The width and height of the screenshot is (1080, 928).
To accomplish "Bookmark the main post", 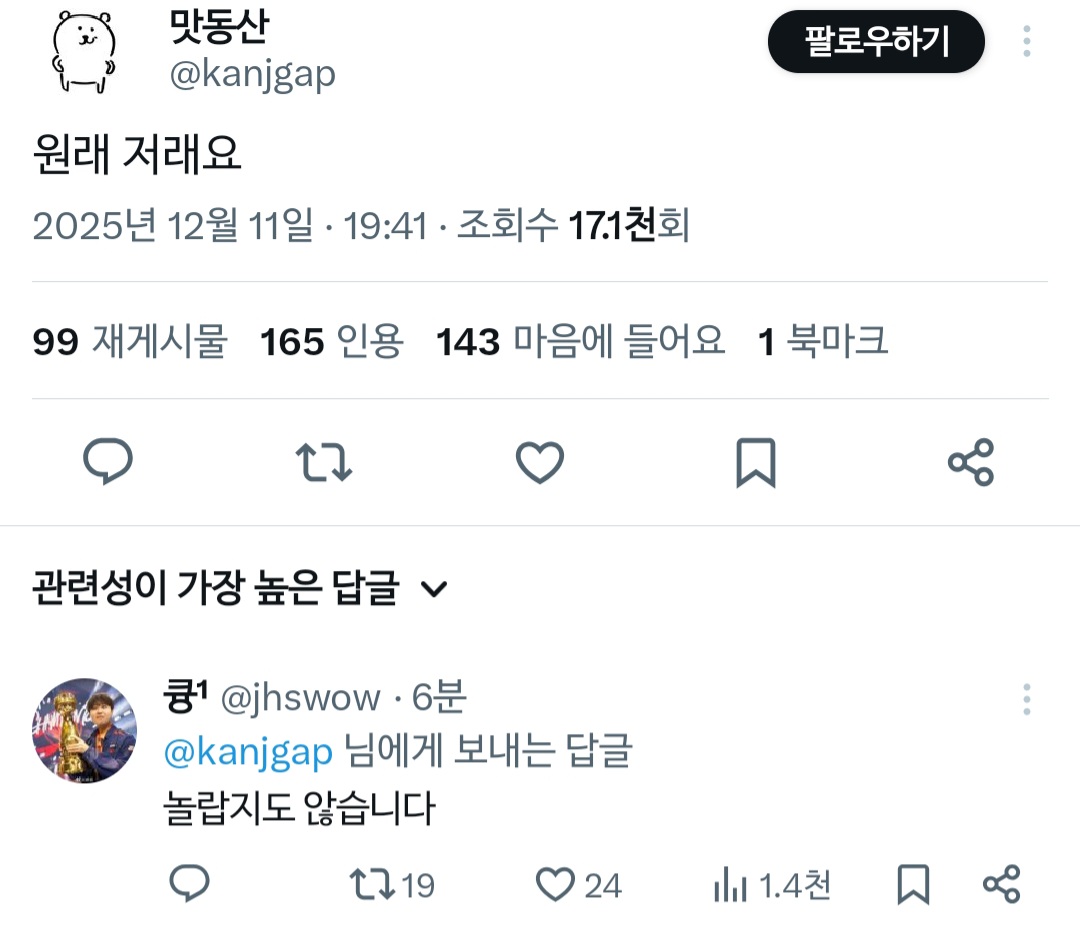I will coord(756,462).
